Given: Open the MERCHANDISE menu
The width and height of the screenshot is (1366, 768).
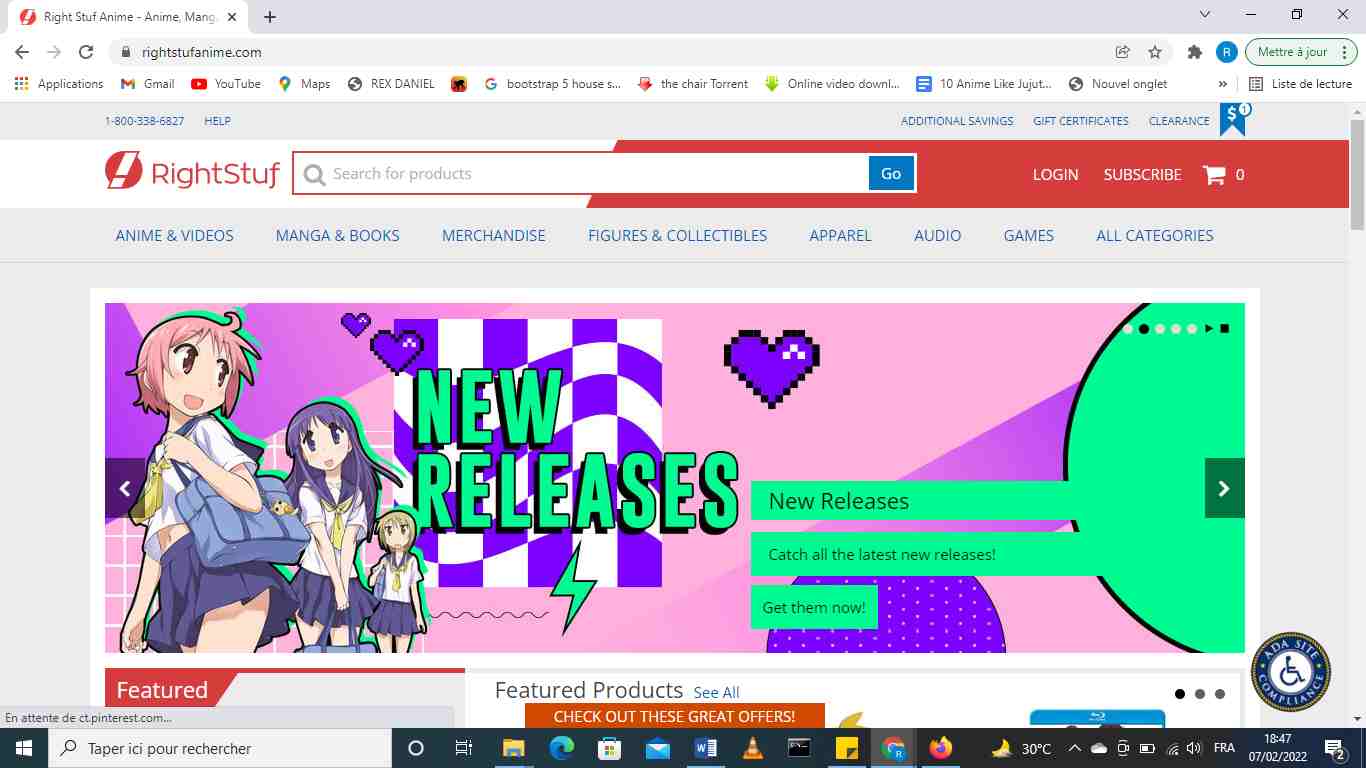Looking at the screenshot, I should 494,236.
